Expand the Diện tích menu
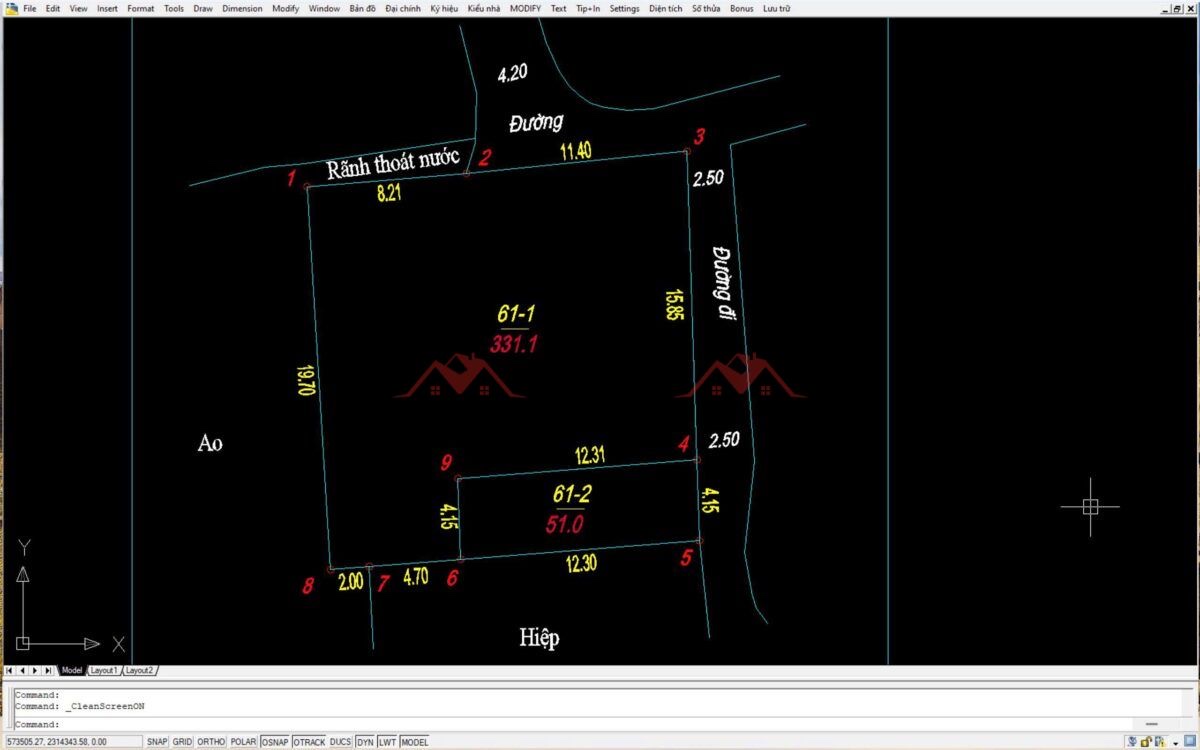Screen dimensions: 1200x750 click(665, 8)
